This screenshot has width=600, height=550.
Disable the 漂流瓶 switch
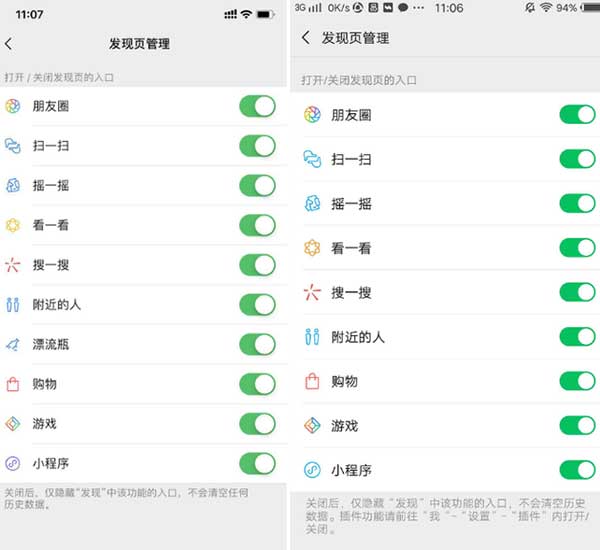coord(257,345)
